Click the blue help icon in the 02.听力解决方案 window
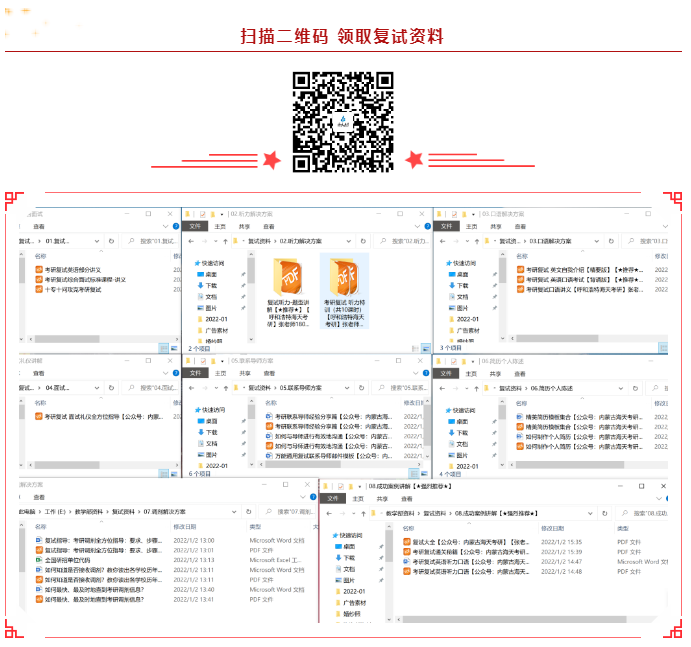Viewport: 691px width, 647px height. 427,226
